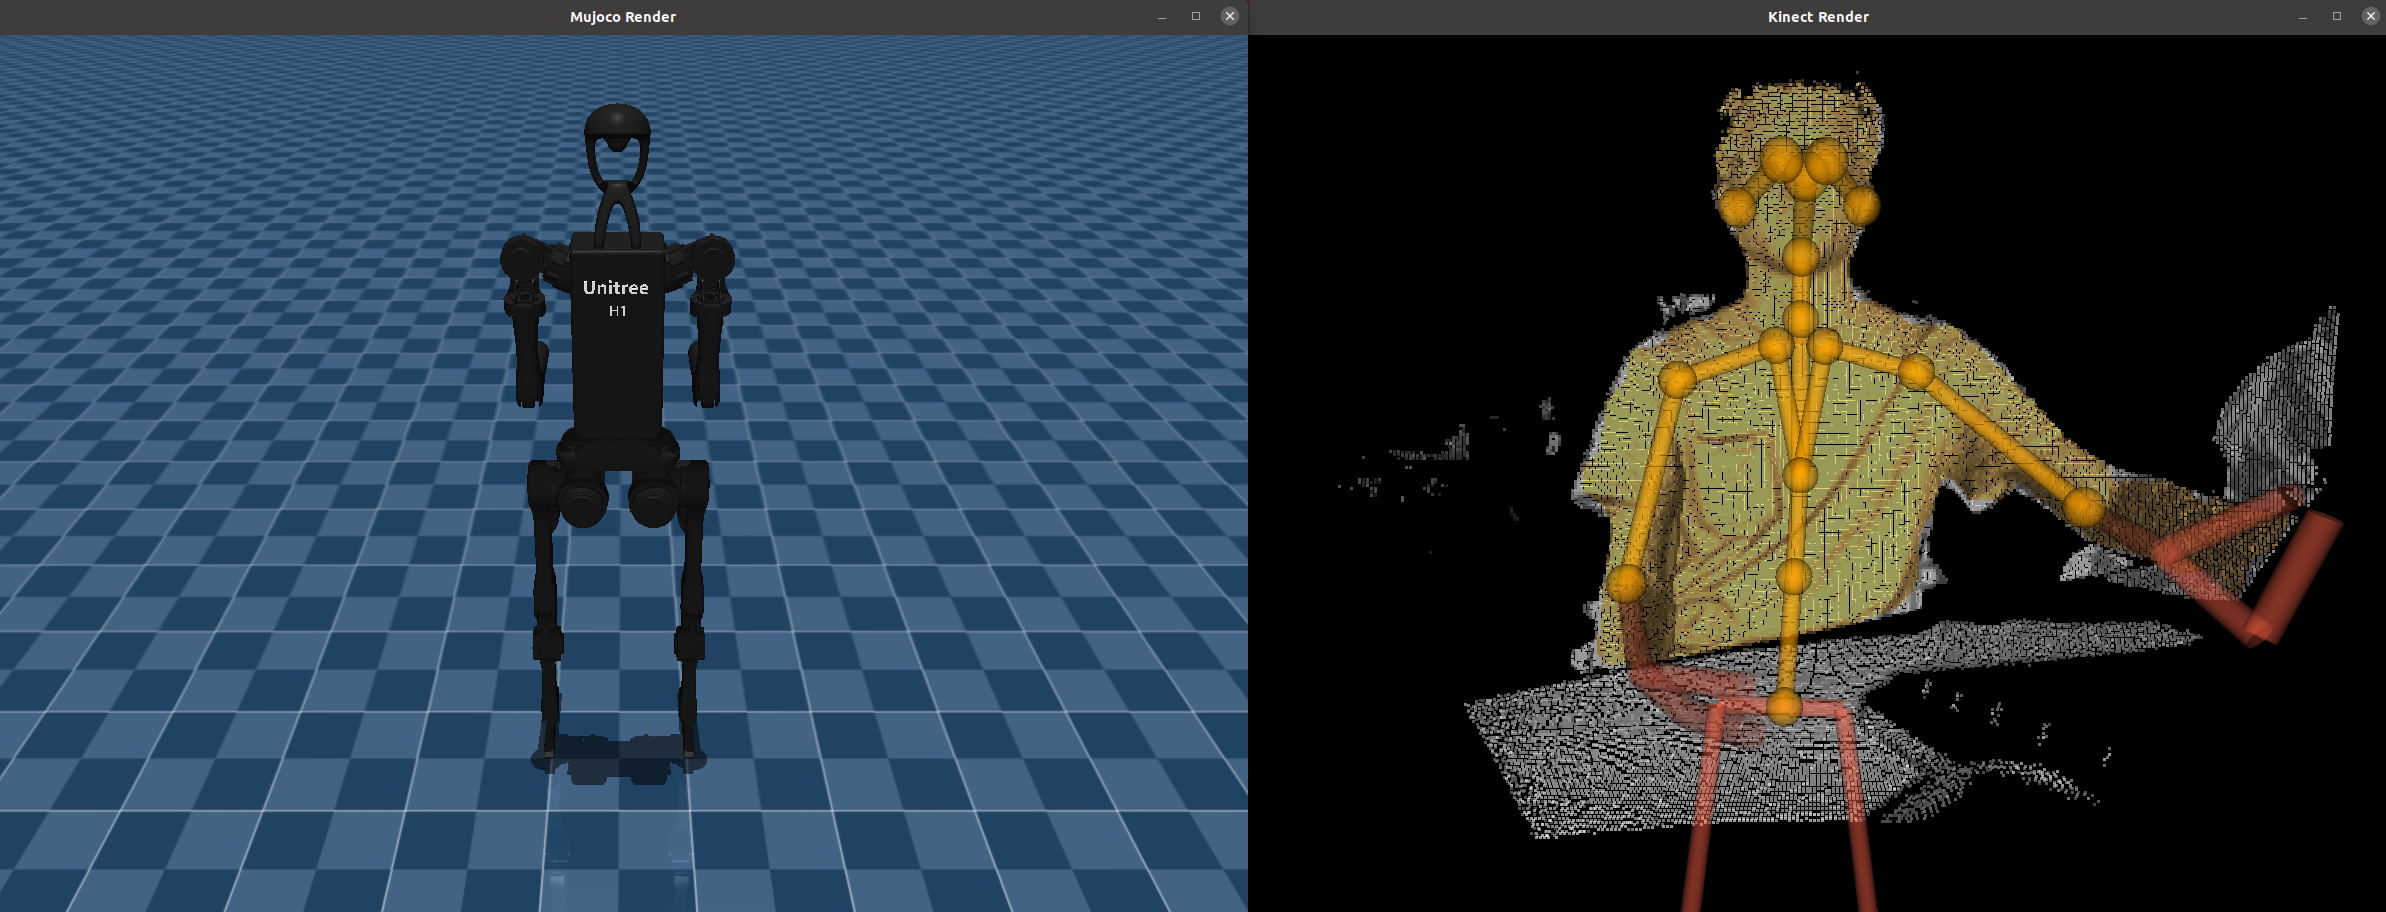
Task: Maximize the Kinect Render window
Action: click(2336, 16)
